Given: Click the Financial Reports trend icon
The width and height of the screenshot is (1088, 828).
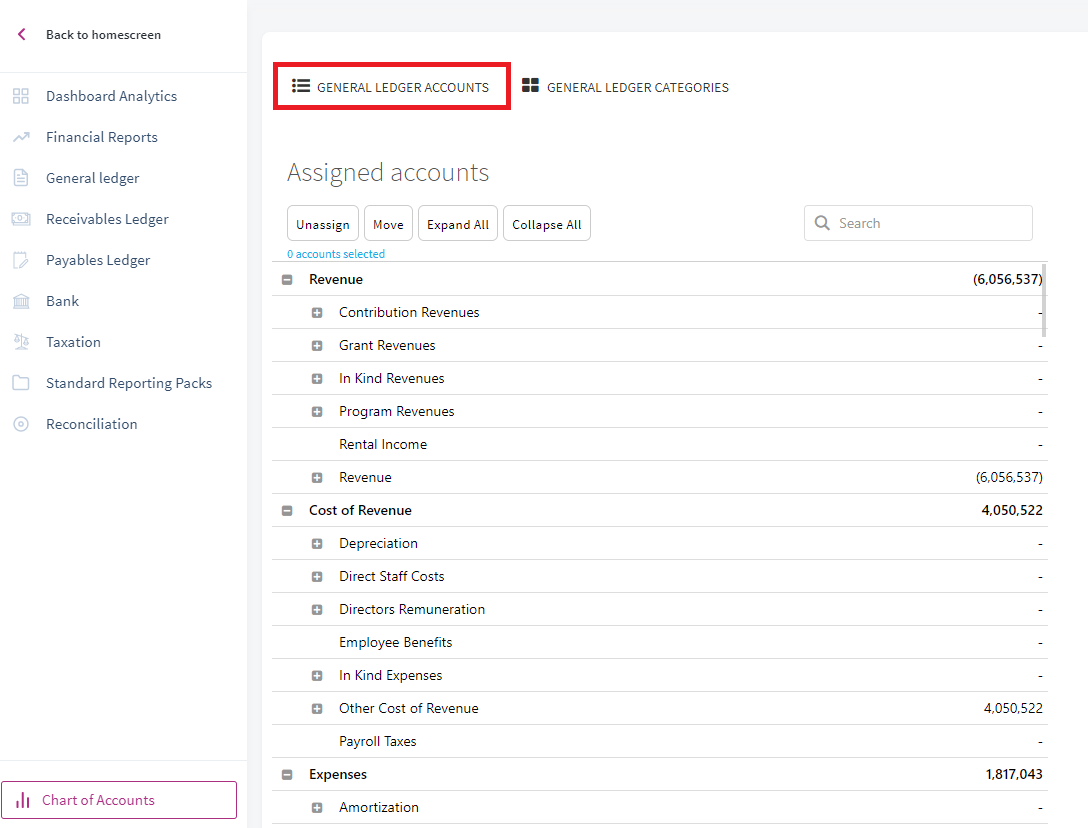Looking at the screenshot, I should click(x=21, y=137).
